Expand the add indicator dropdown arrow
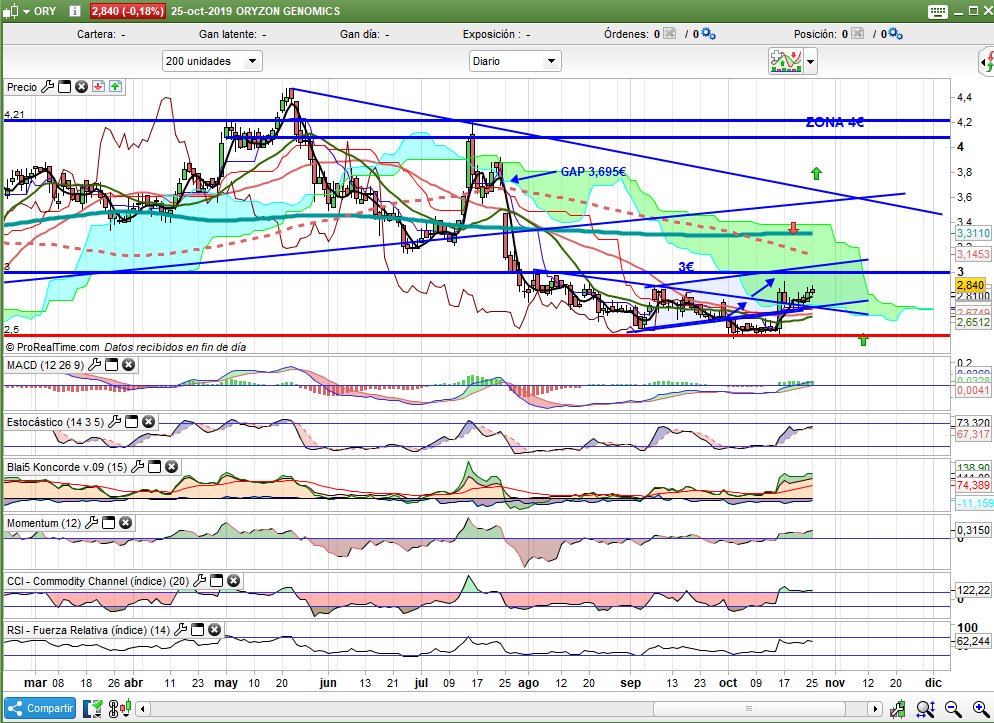This screenshot has width=994, height=723. 810,62
